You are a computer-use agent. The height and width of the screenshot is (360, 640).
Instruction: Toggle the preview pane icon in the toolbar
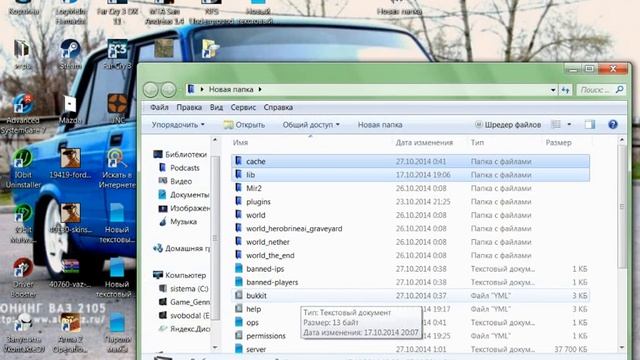point(590,124)
